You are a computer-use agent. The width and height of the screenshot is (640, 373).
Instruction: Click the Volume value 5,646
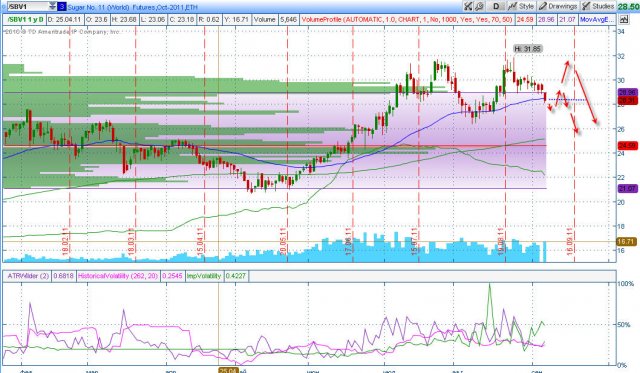[x=288, y=19]
